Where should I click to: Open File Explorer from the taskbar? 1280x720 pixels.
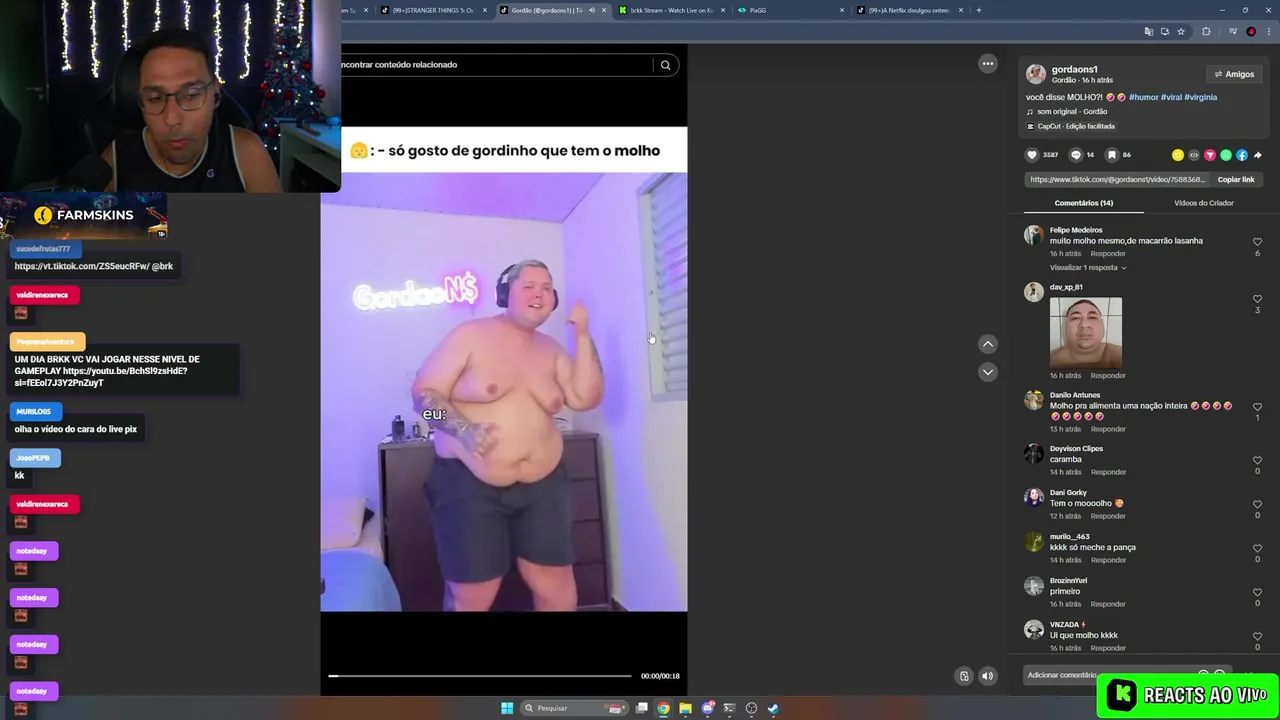pos(685,708)
